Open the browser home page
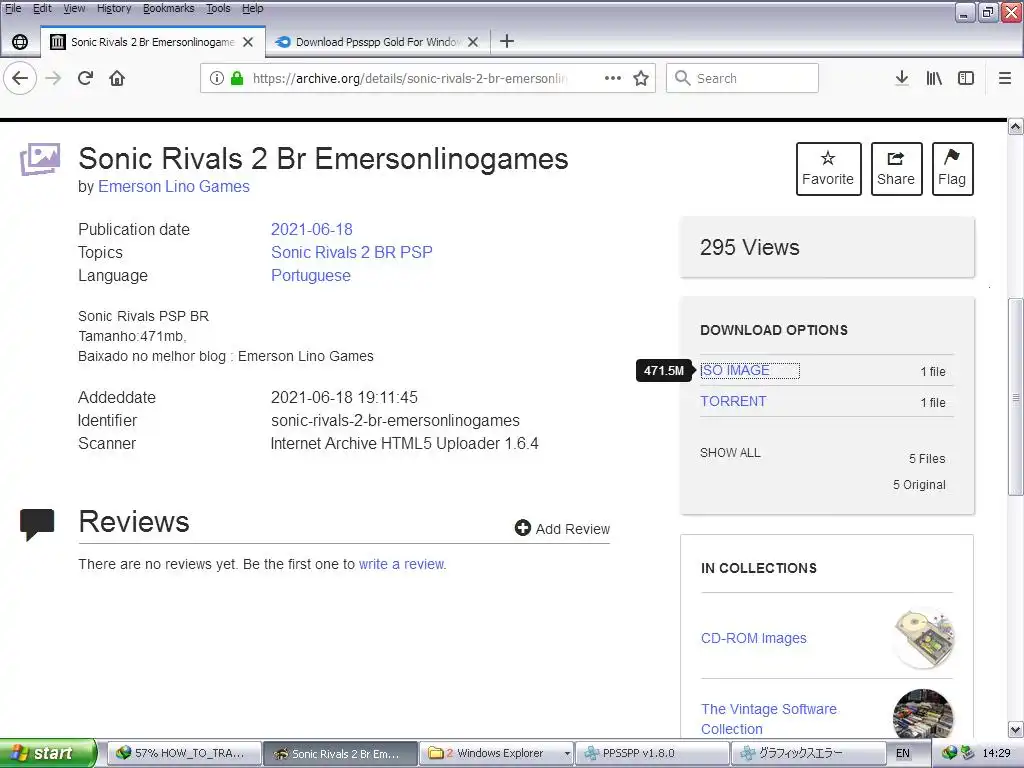The image size is (1024, 768). (117, 78)
